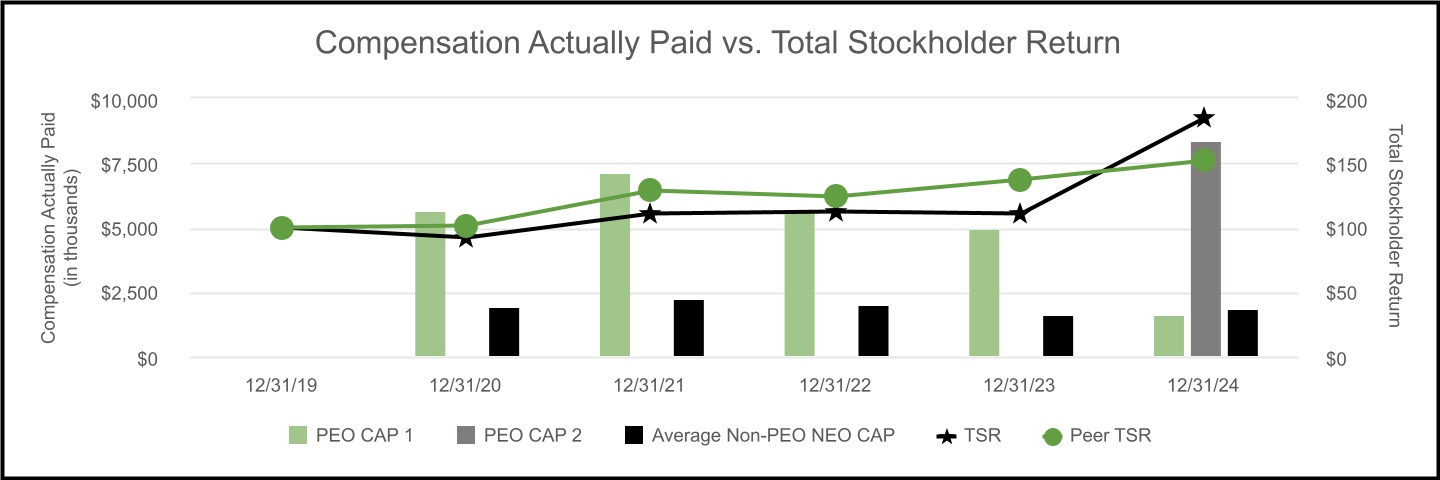Click the black bar above 12/31/22
The width and height of the screenshot is (1440, 480).
tap(873, 331)
